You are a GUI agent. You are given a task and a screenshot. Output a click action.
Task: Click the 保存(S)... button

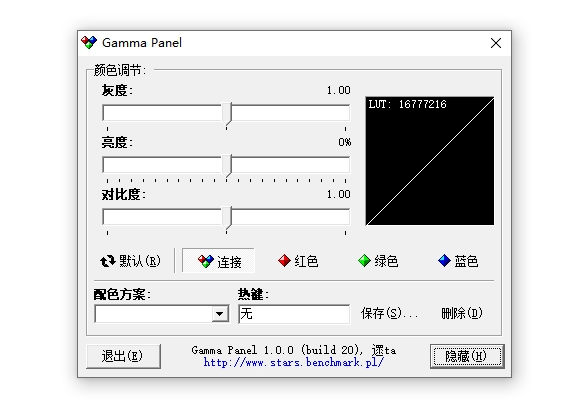coord(389,313)
